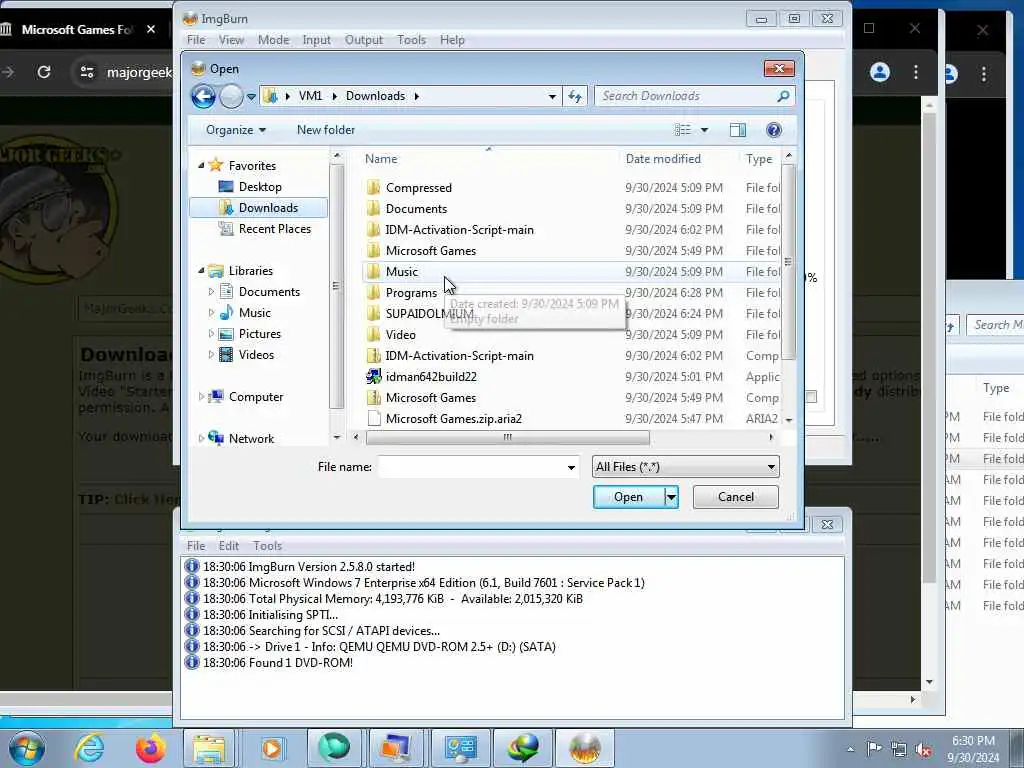
Task: Select Downloads in Favorites
Action: pyautogui.click(x=259, y=208)
